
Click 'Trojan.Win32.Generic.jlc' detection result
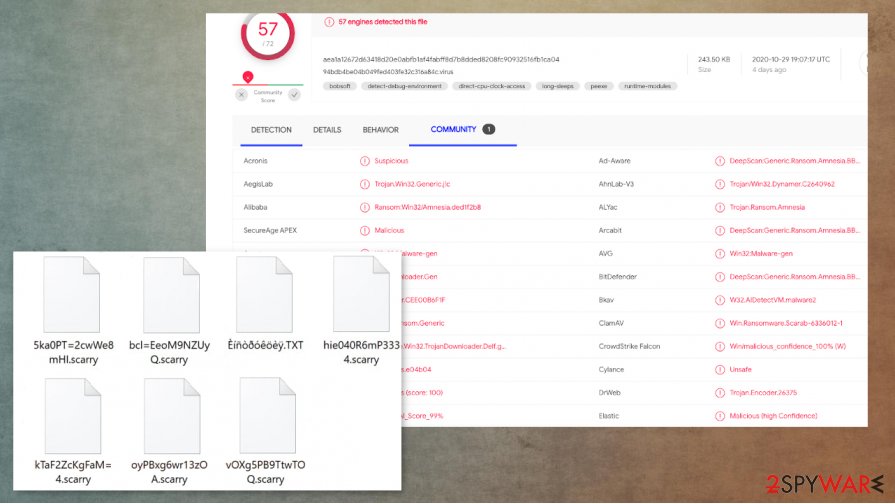click(x=412, y=184)
